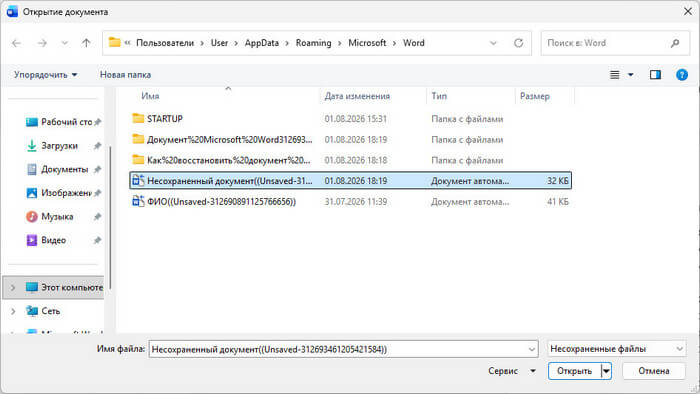Sort by Размер column header

coord(534,96)
